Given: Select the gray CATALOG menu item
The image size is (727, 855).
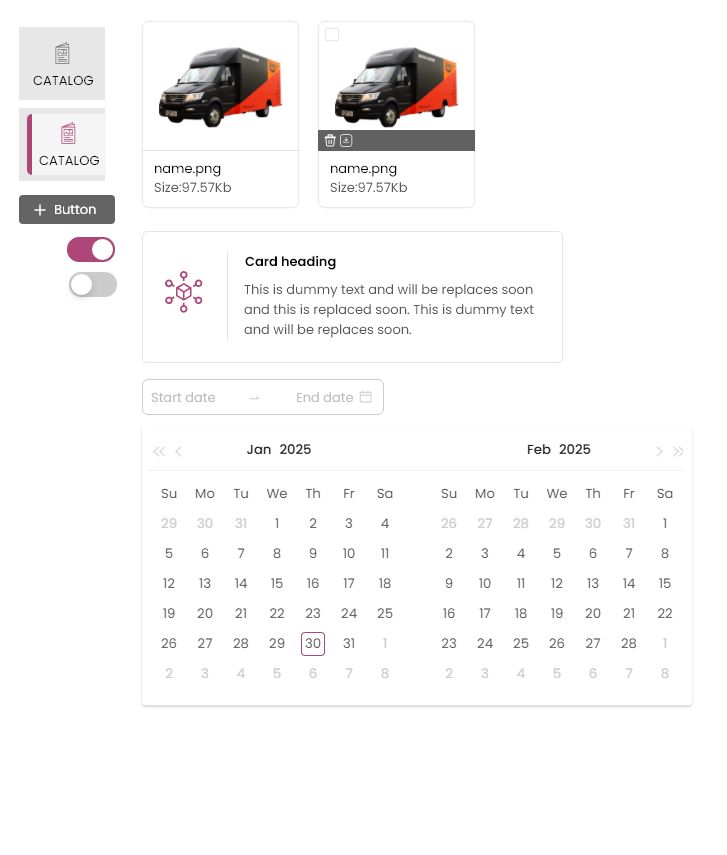Looking at the screenshot, I should pyautogui.click(x=62, y=64).
